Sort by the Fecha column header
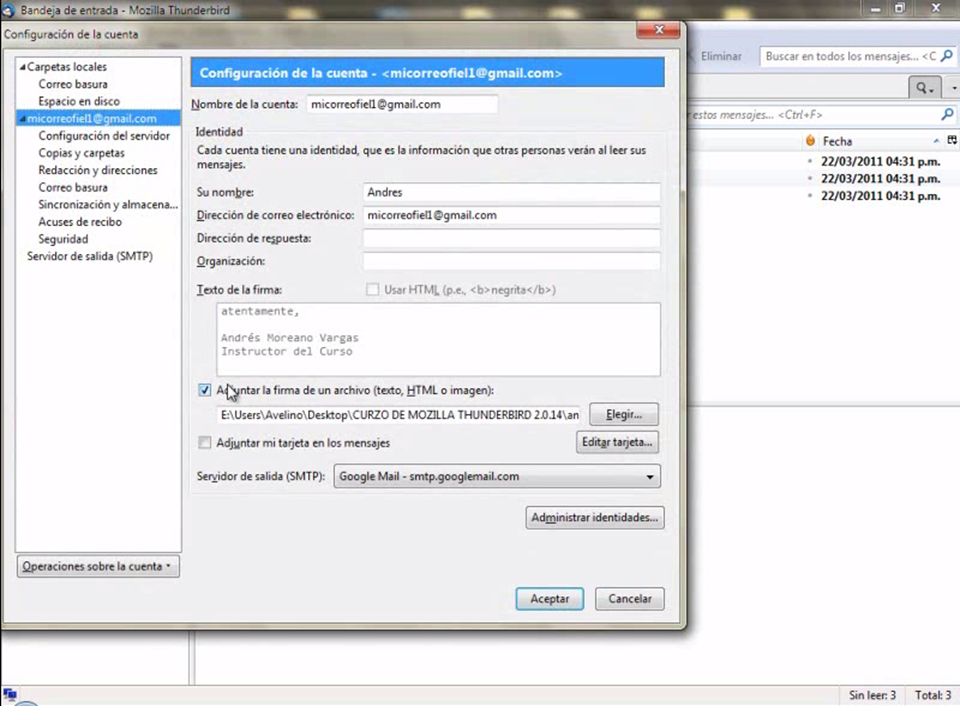This screenshot has width=960, height=720. (x=872, y=141)
